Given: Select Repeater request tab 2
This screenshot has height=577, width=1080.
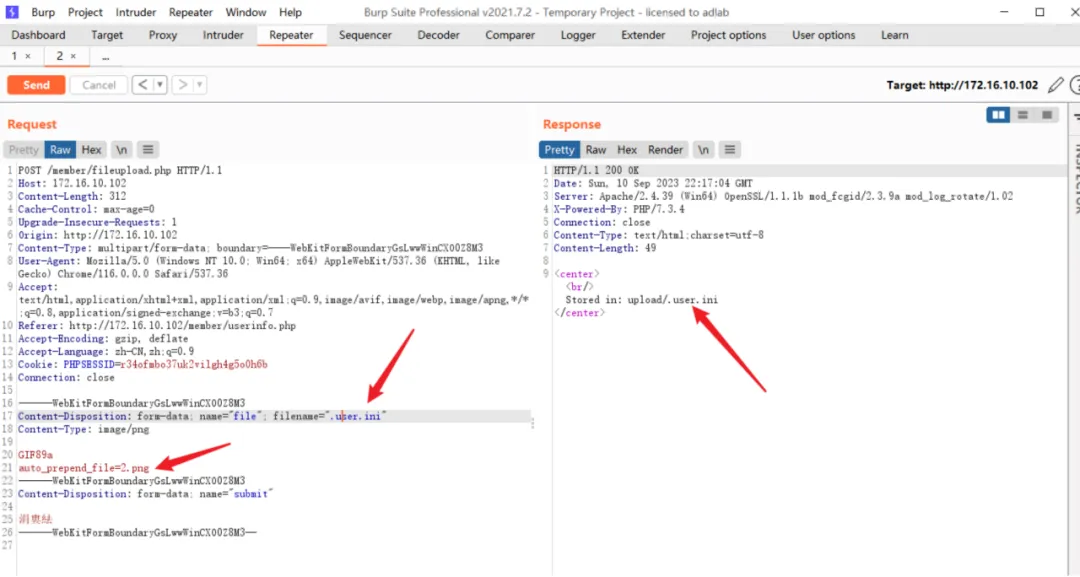Looking at the screenshot, I should tap(59, 56).
